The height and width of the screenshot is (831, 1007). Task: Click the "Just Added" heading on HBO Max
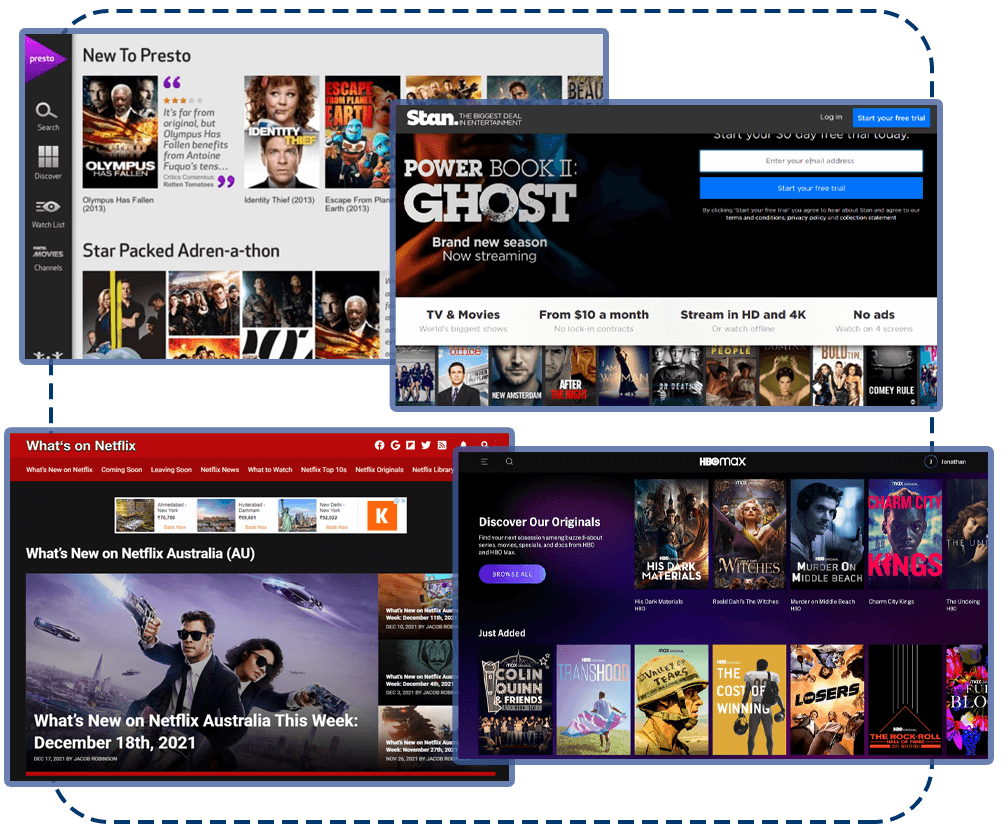(502, 633)
